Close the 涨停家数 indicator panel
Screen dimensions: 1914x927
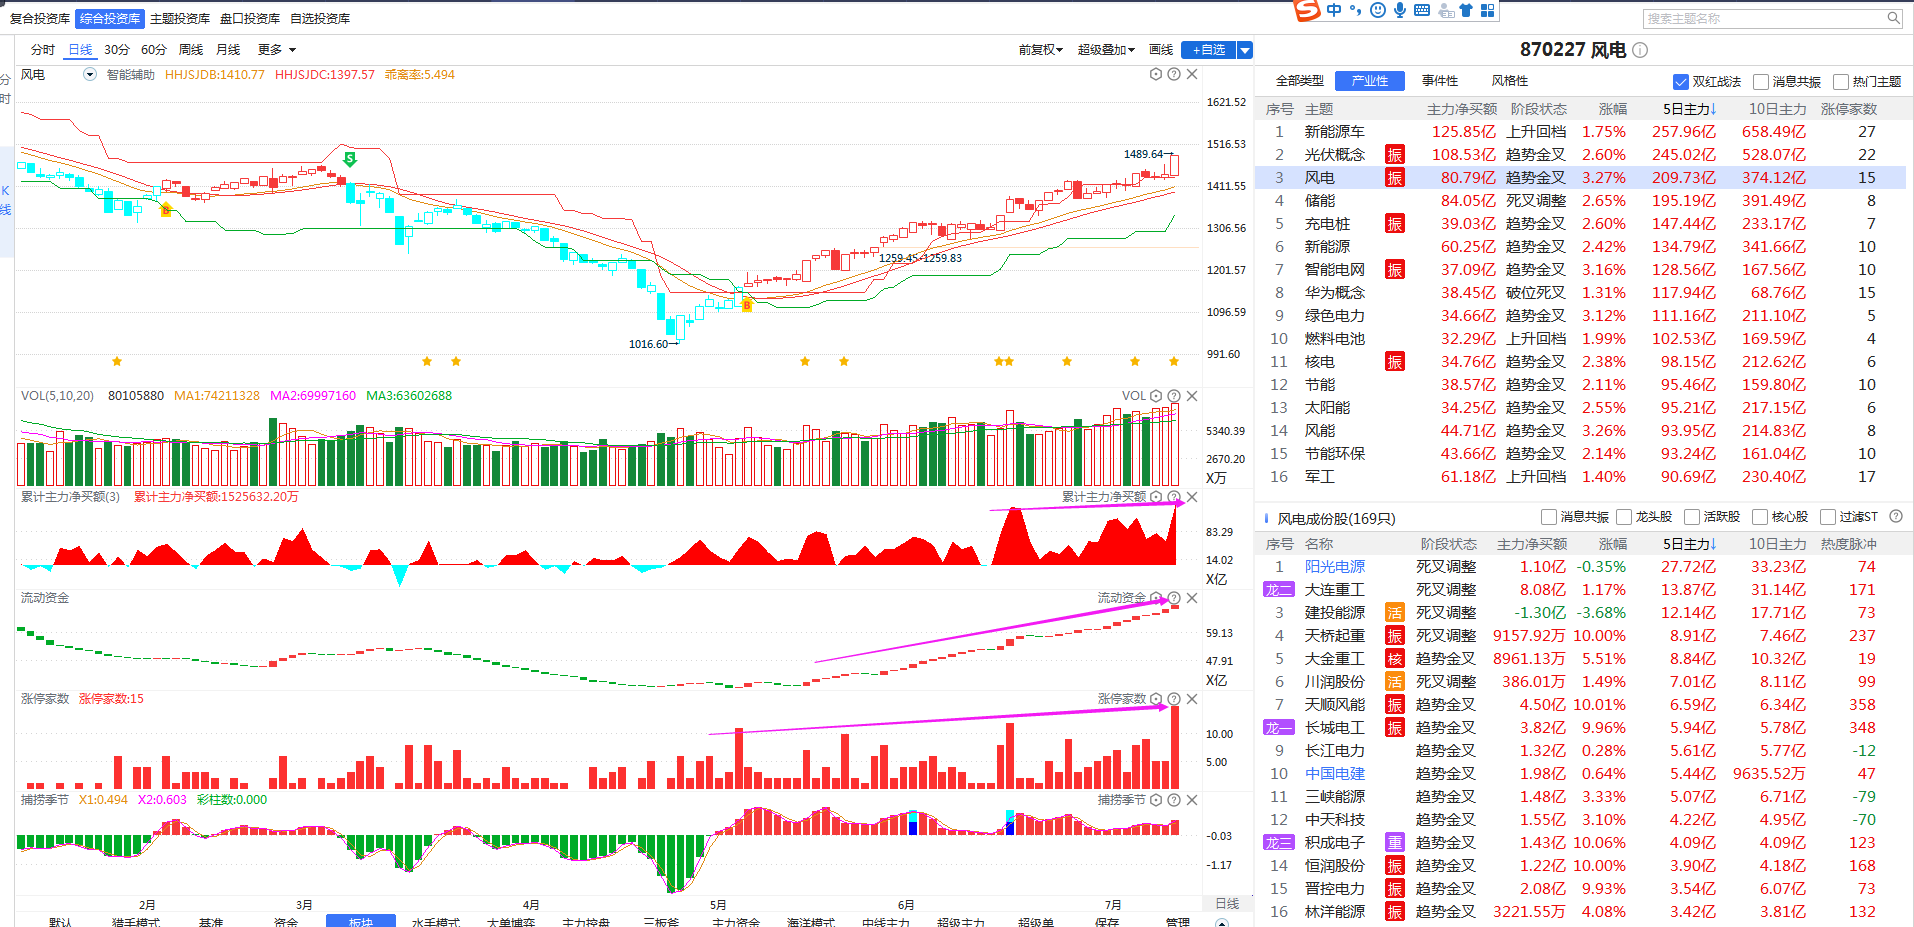pos(1192,699)
